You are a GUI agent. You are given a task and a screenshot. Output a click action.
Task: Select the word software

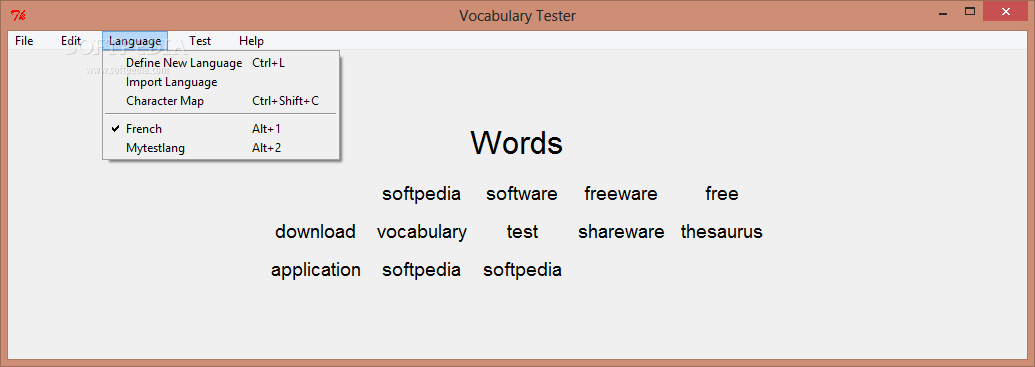(x=521, y=194)
